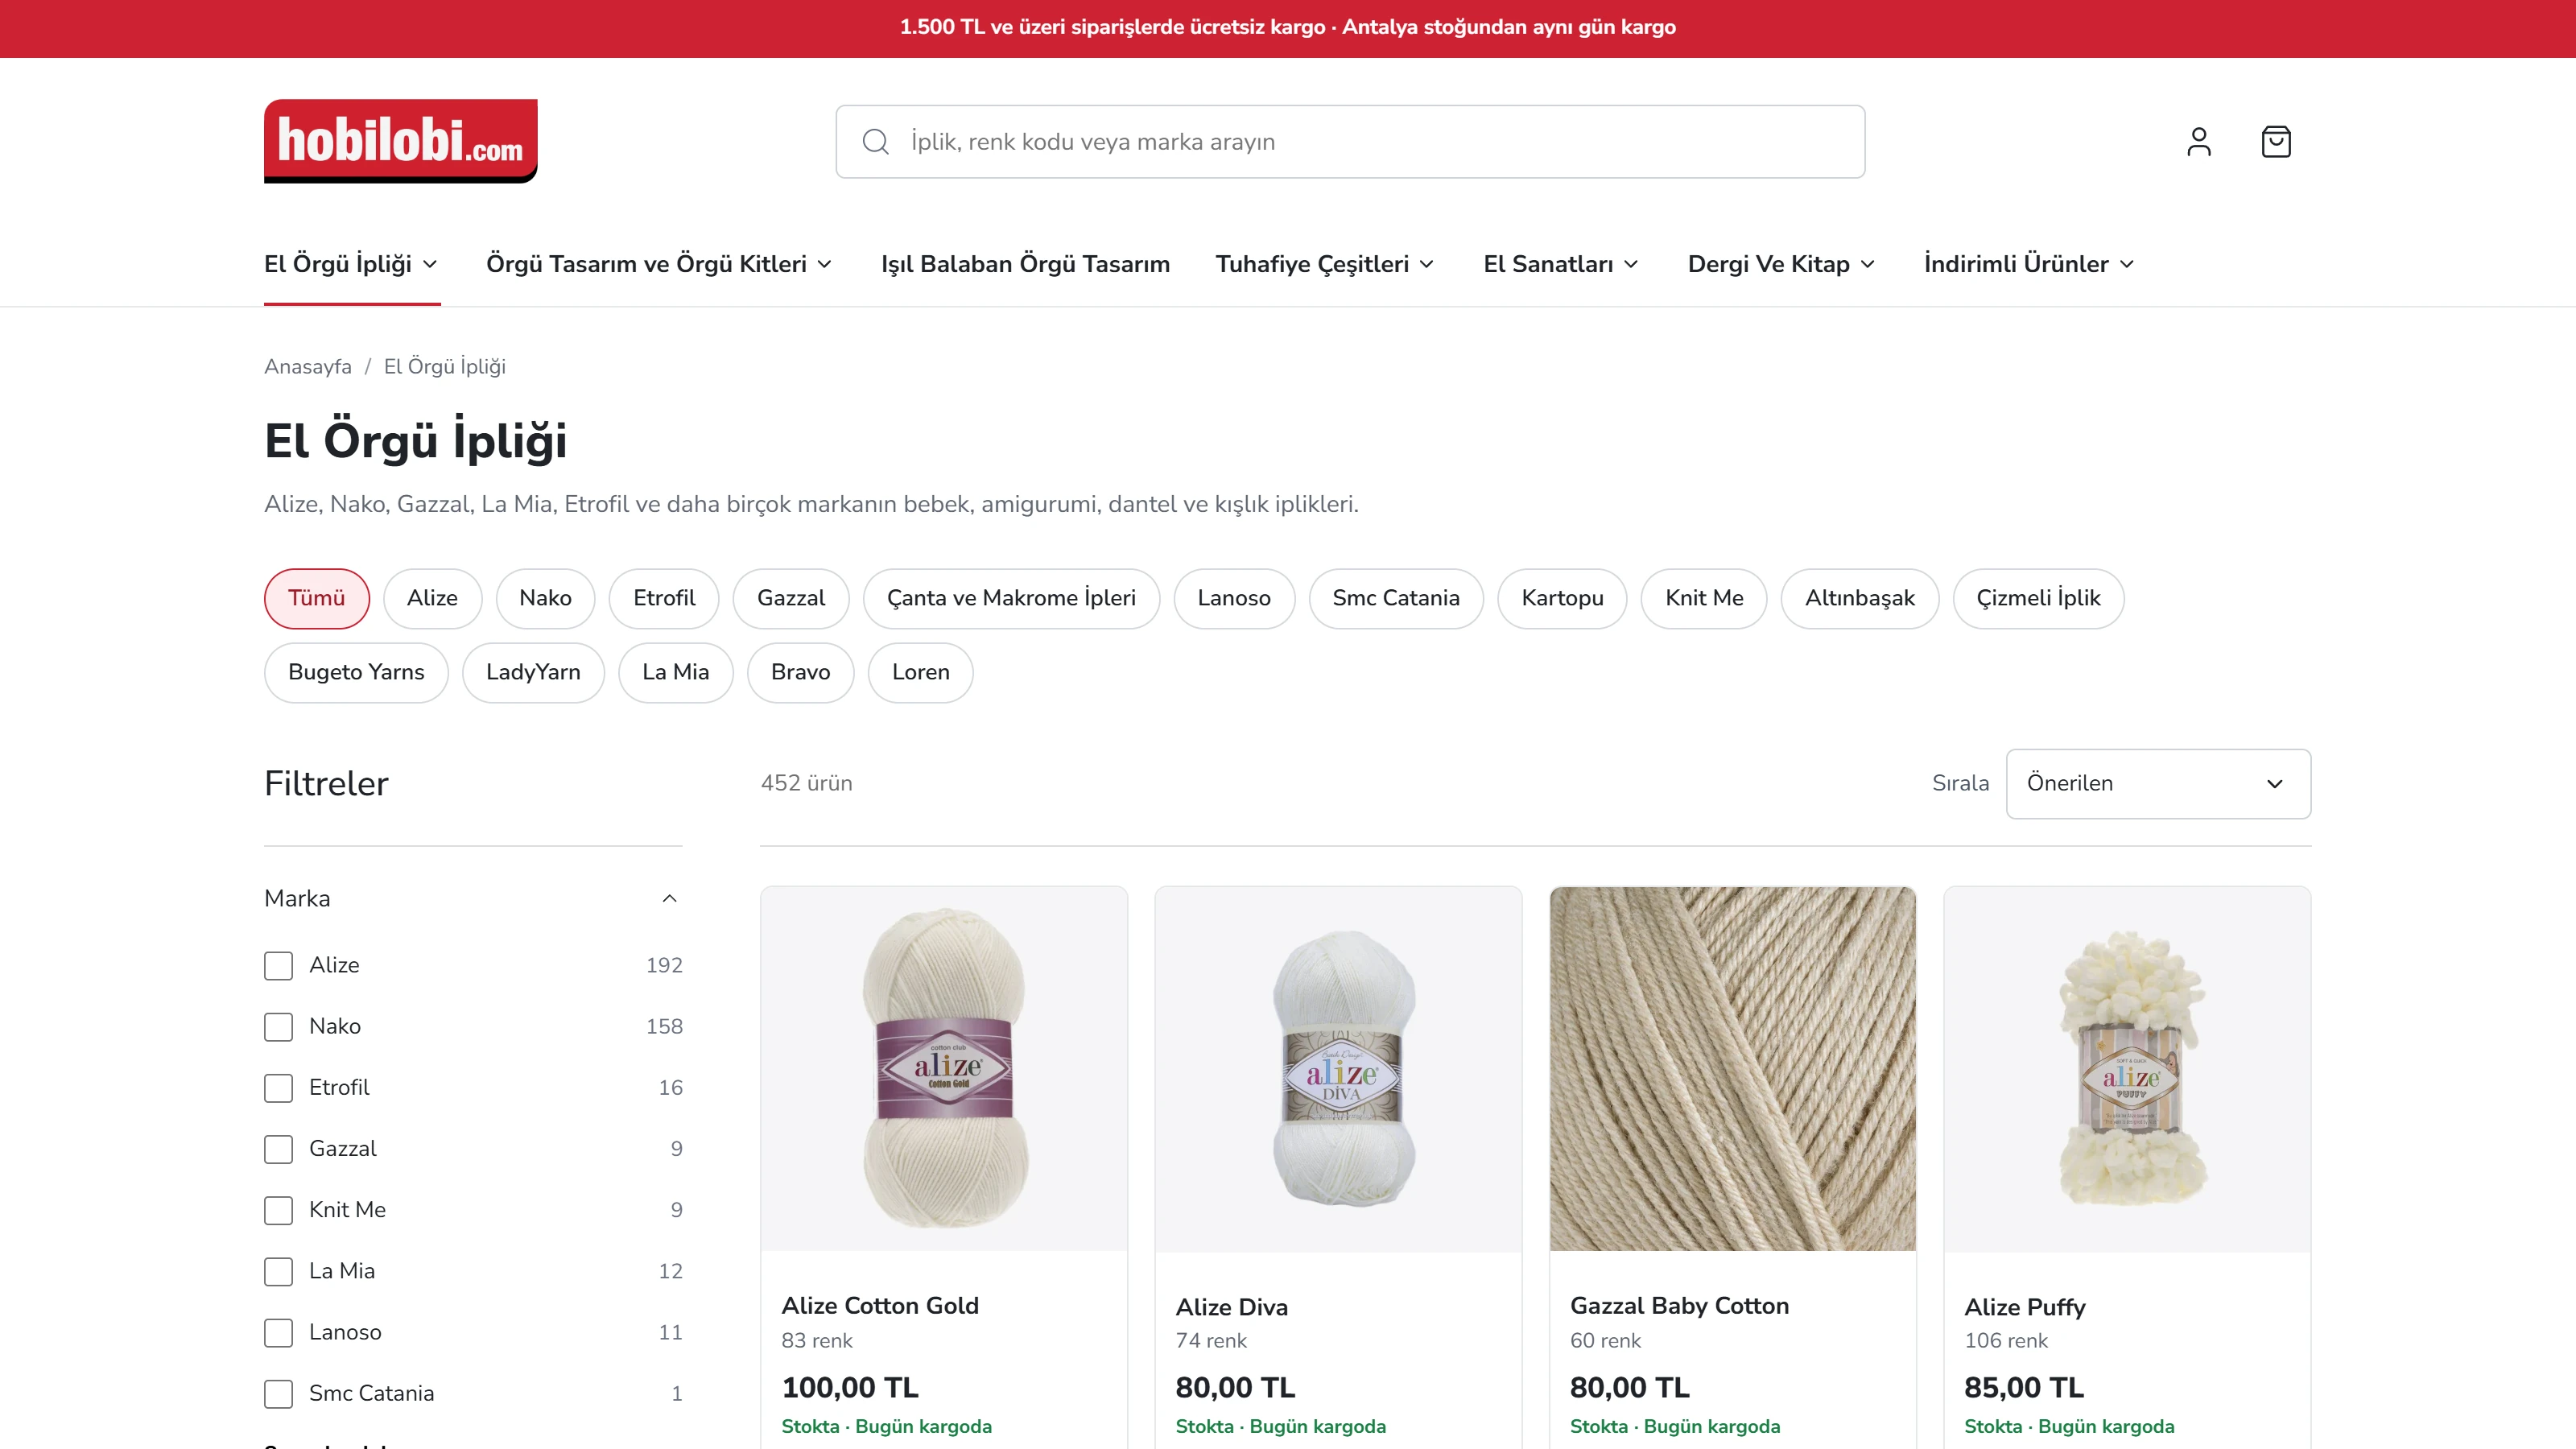Tick the Alize brand checkbox
This screenshot has height=1449, width=2576.
[278, 965]
